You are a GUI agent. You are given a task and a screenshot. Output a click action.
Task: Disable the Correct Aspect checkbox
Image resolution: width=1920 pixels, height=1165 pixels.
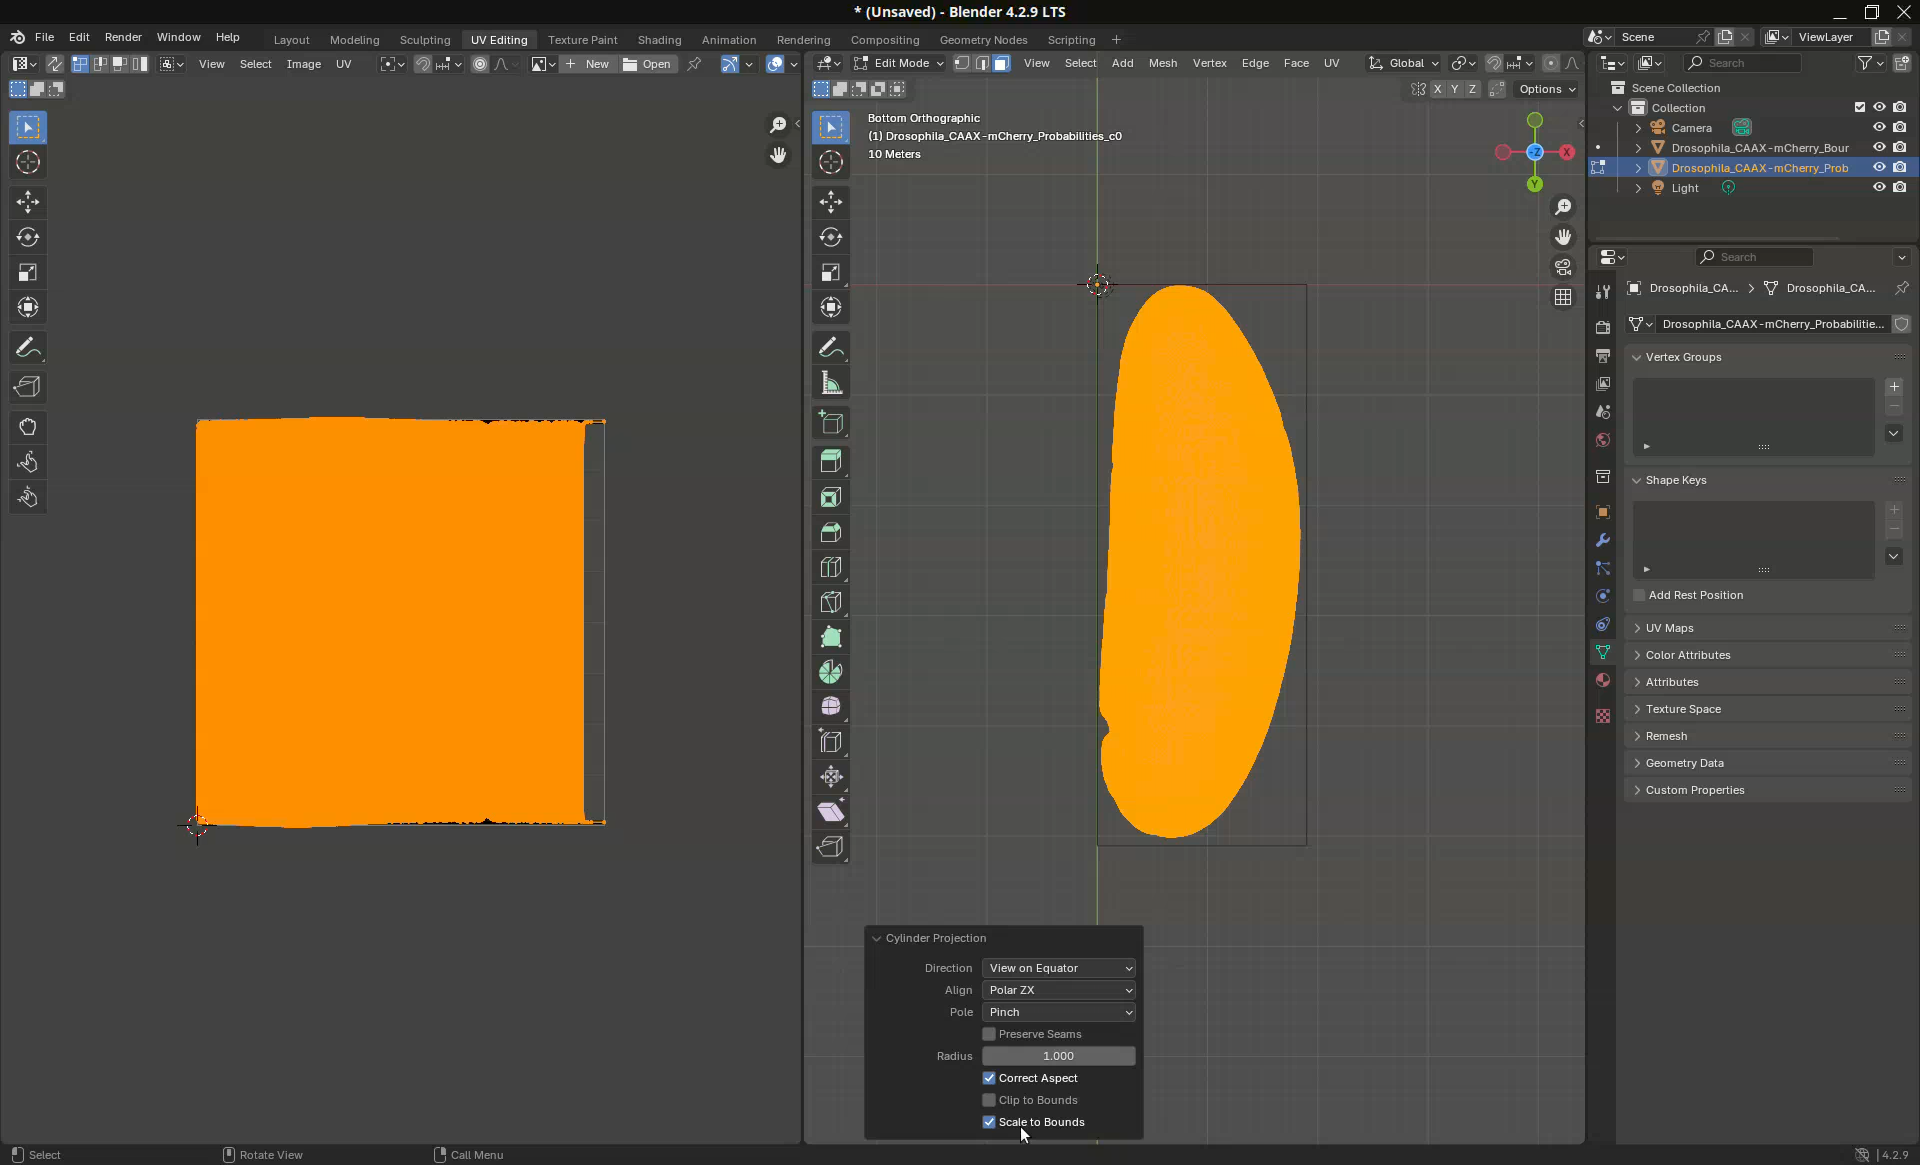click(x=989, y=1078)
